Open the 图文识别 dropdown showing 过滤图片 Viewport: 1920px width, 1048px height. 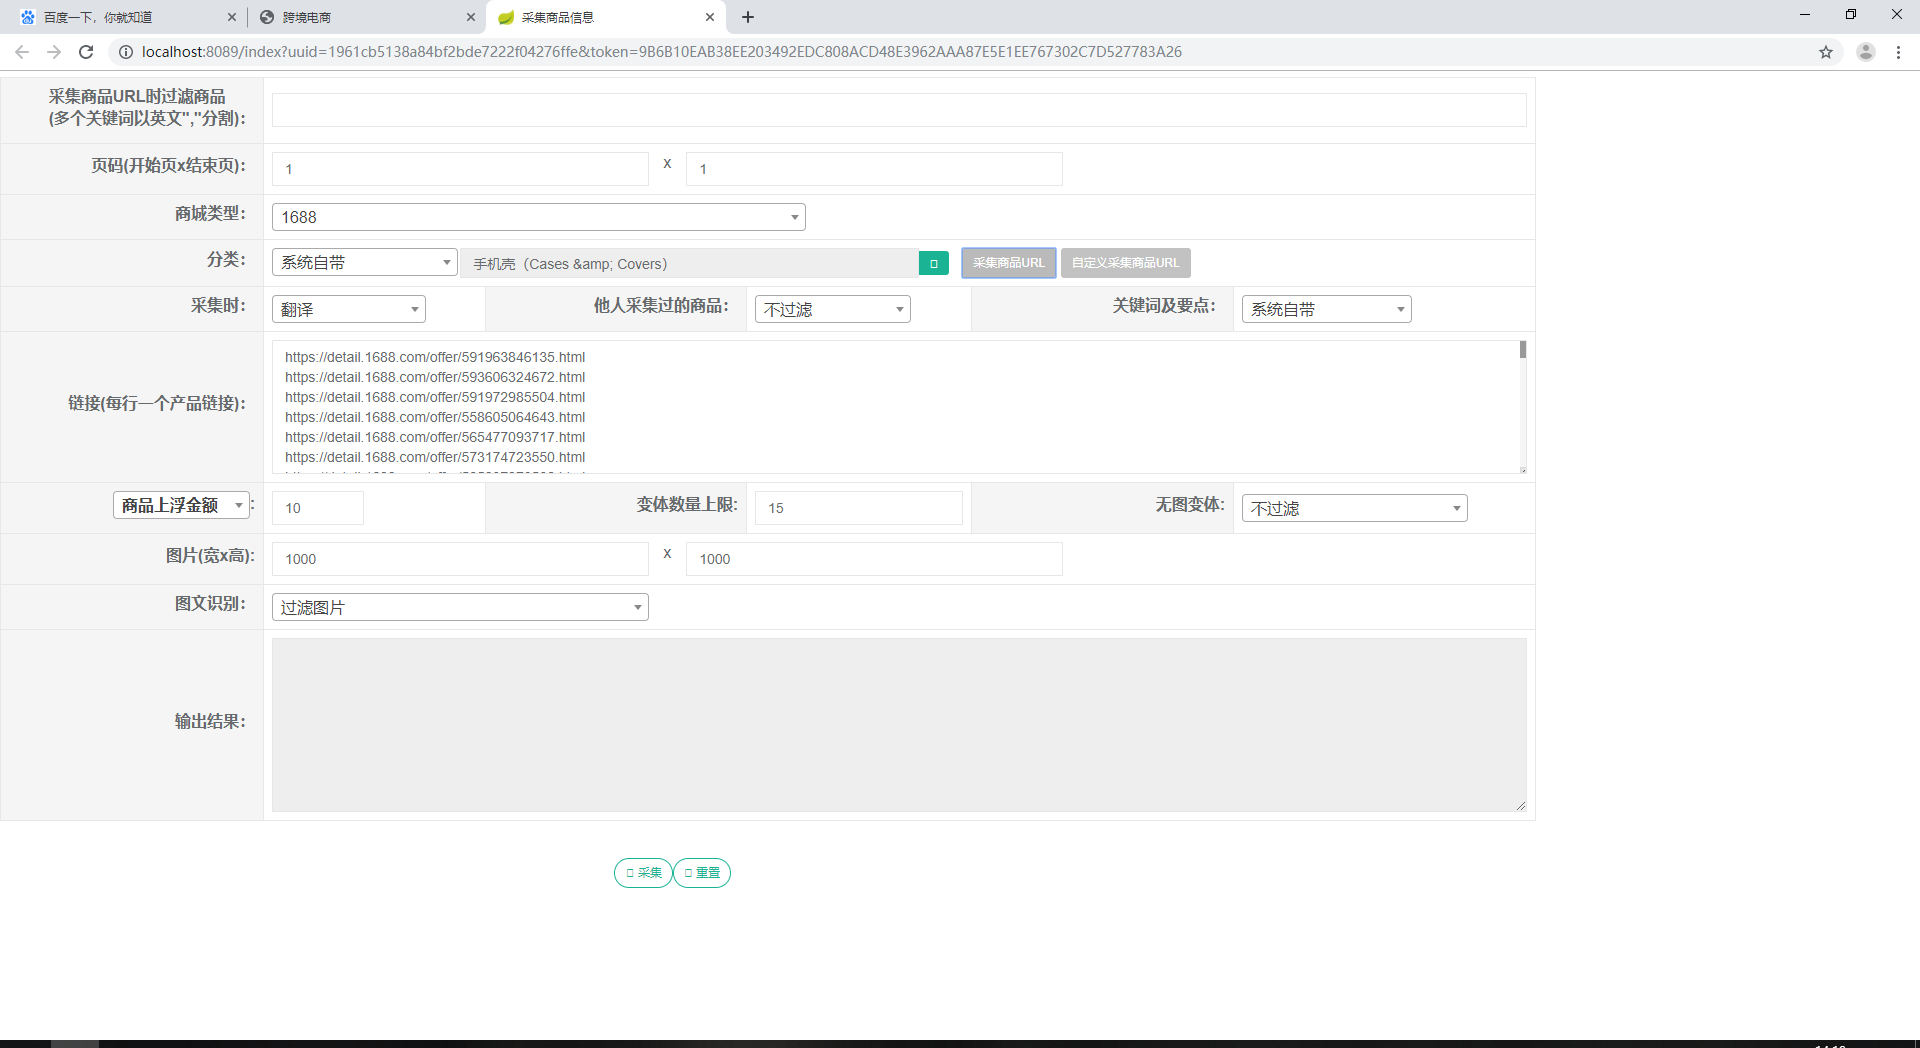pos(460,607)
